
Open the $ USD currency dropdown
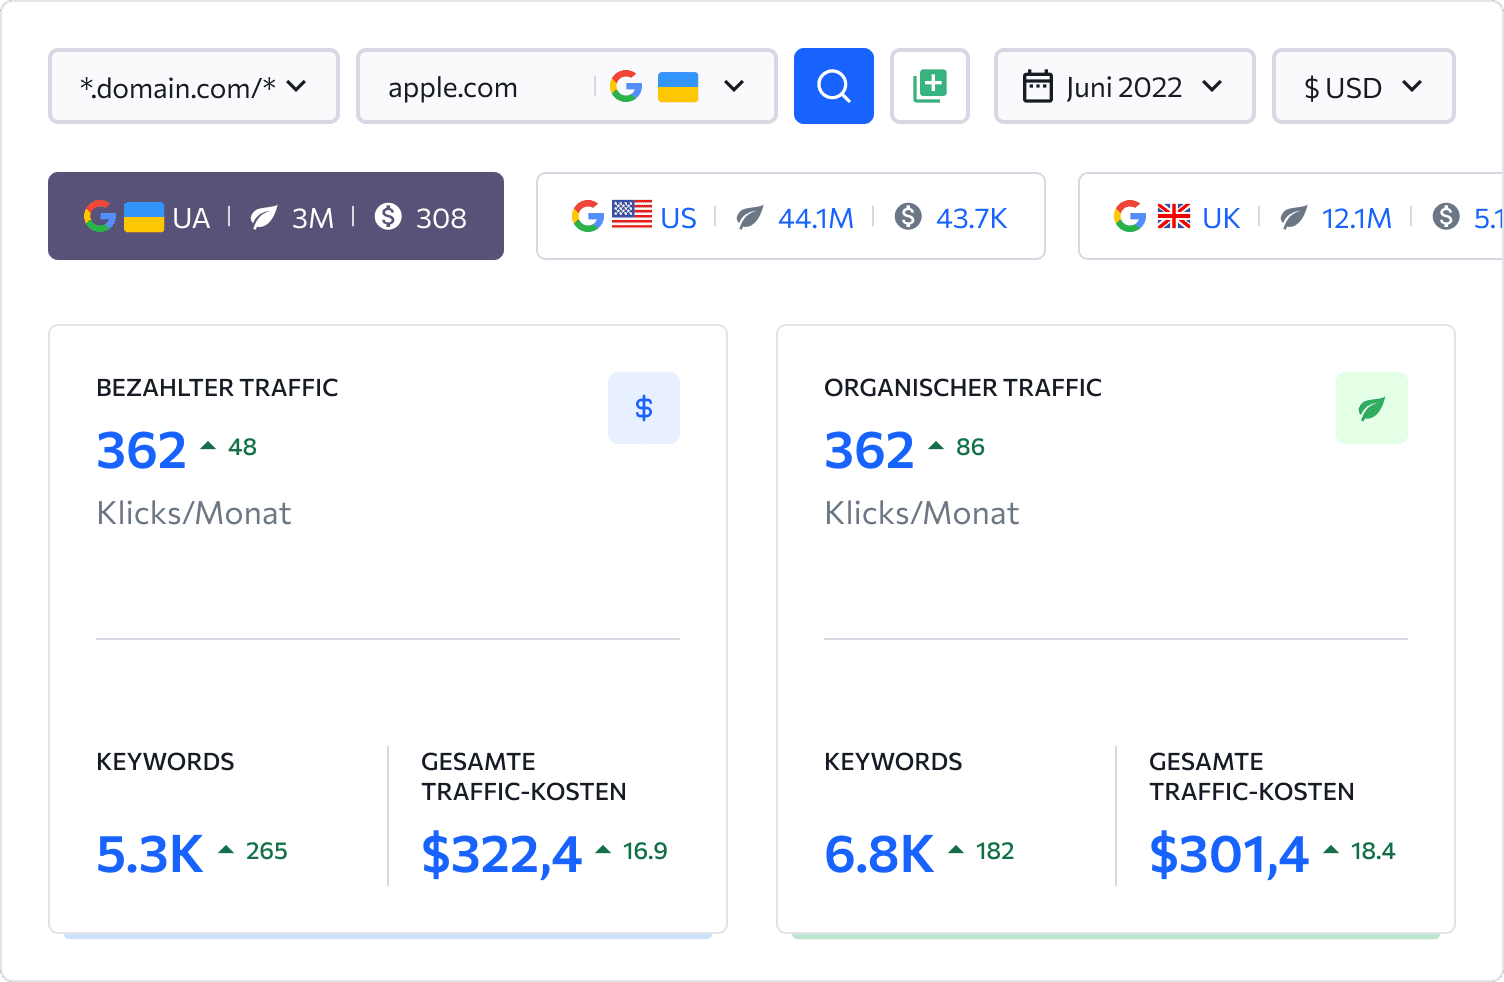pos(1364,86)
